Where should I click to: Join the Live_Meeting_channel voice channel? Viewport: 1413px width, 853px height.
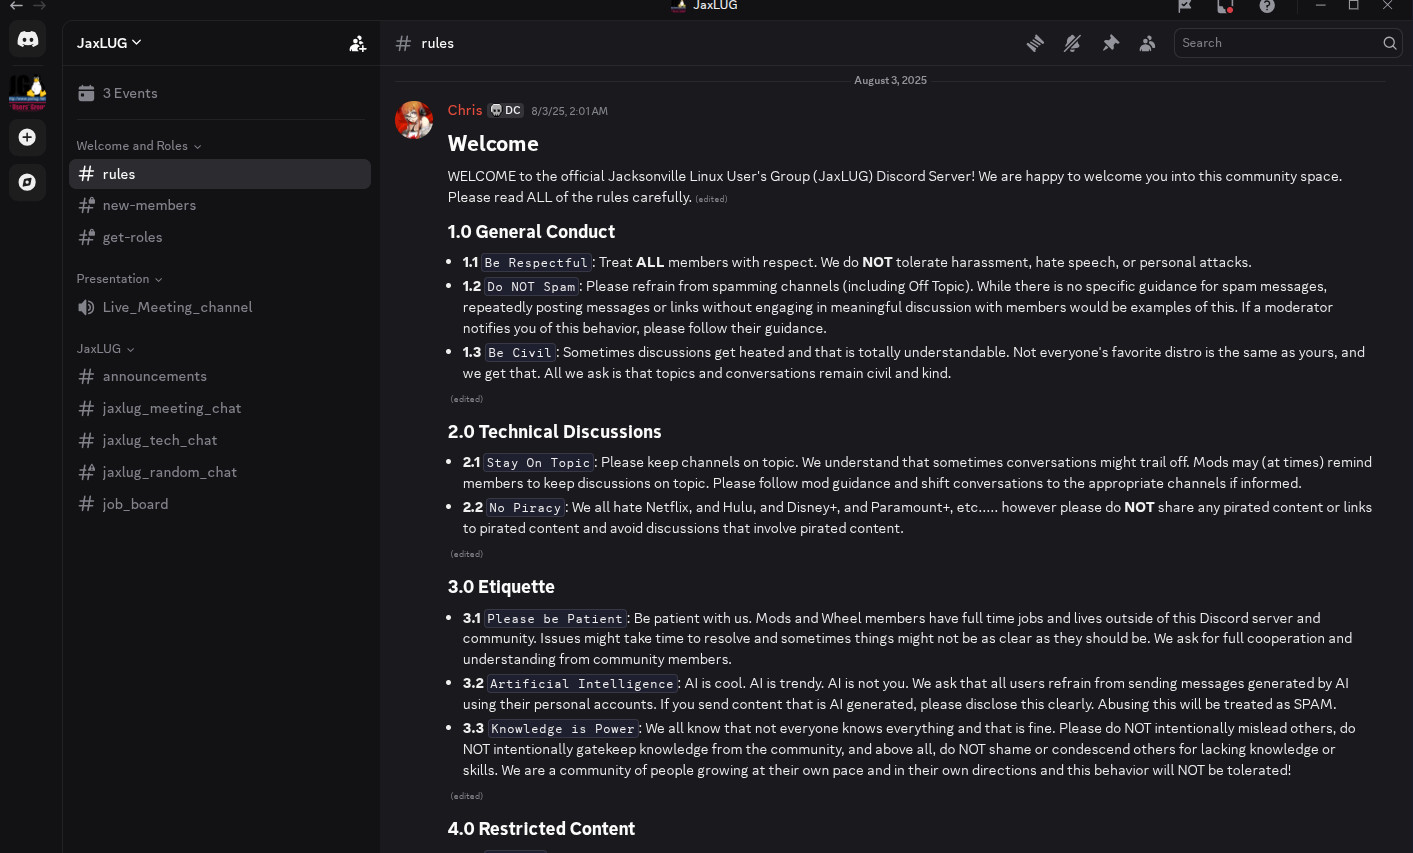click(x=177, y=307)
